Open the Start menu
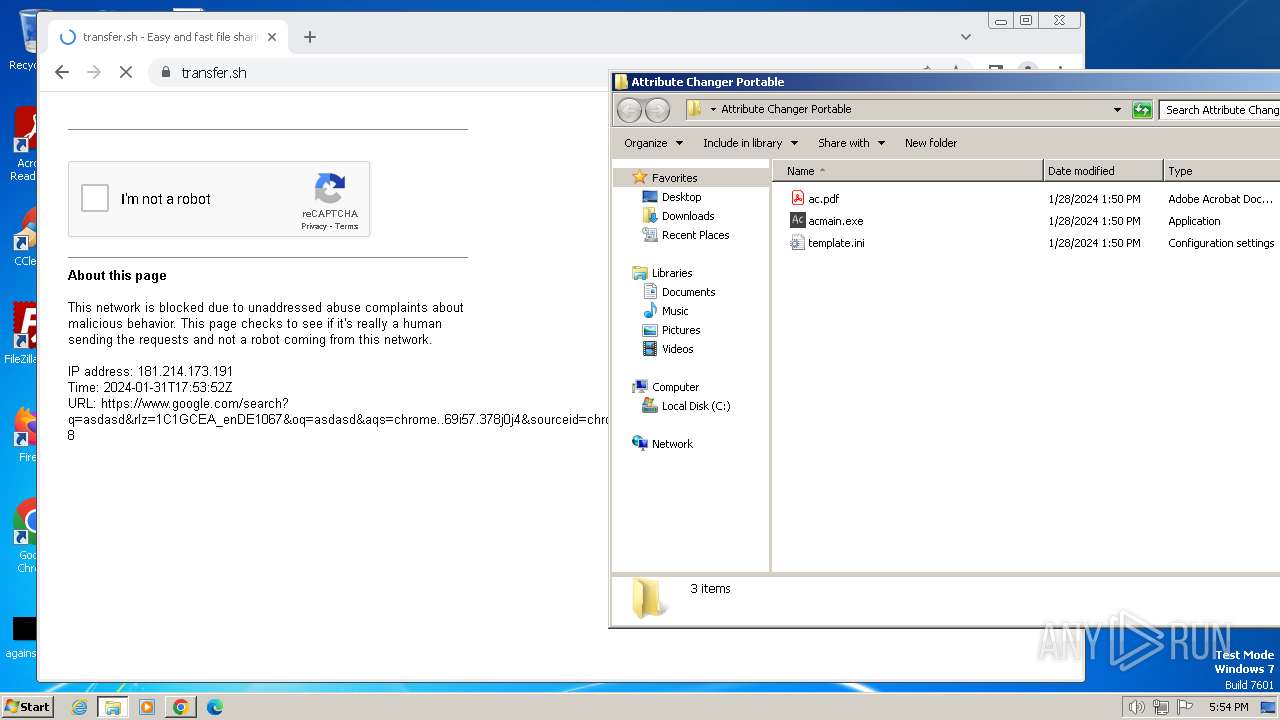Screen dimensions: 1280x720 [x=27, y=707]
